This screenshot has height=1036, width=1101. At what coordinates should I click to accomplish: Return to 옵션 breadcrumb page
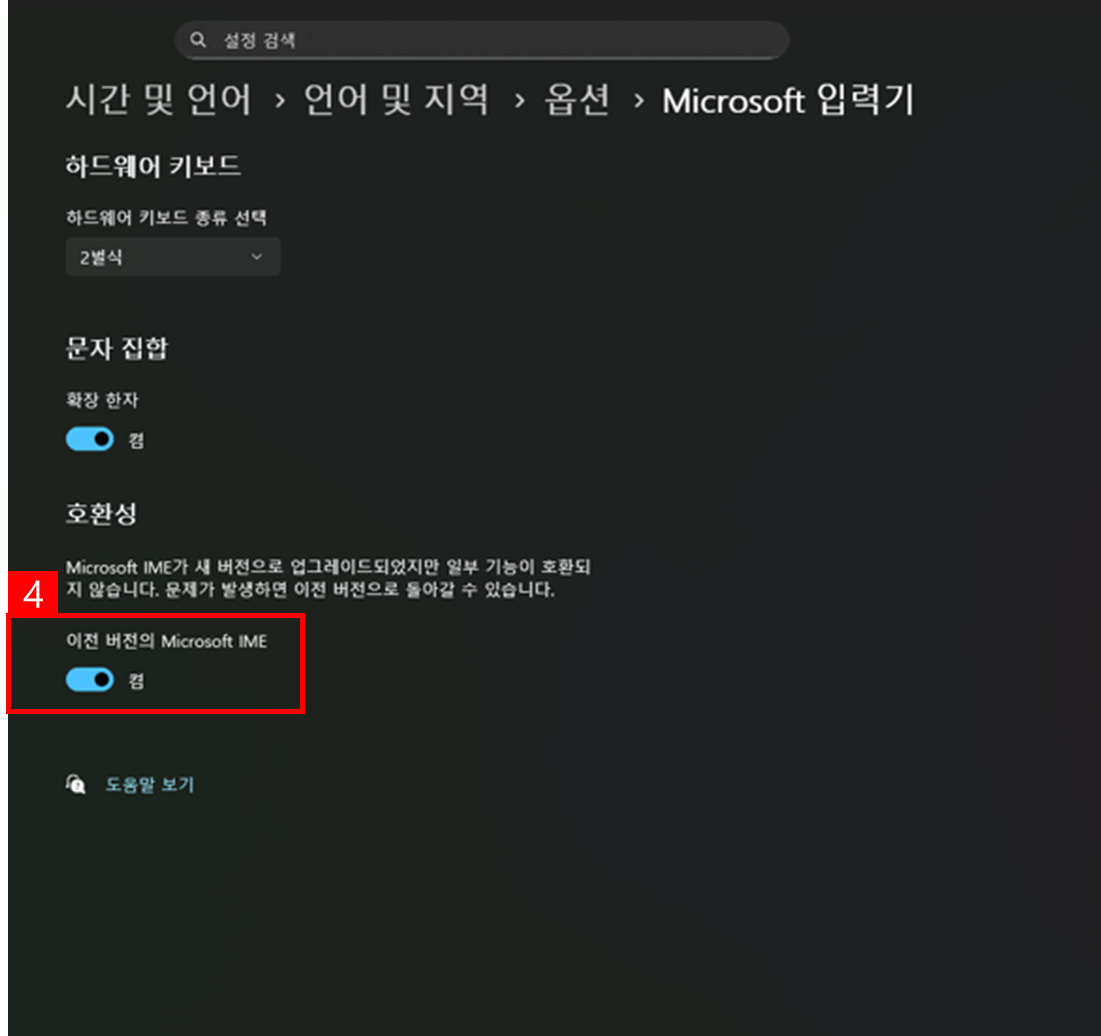click(x=577, y=99)
